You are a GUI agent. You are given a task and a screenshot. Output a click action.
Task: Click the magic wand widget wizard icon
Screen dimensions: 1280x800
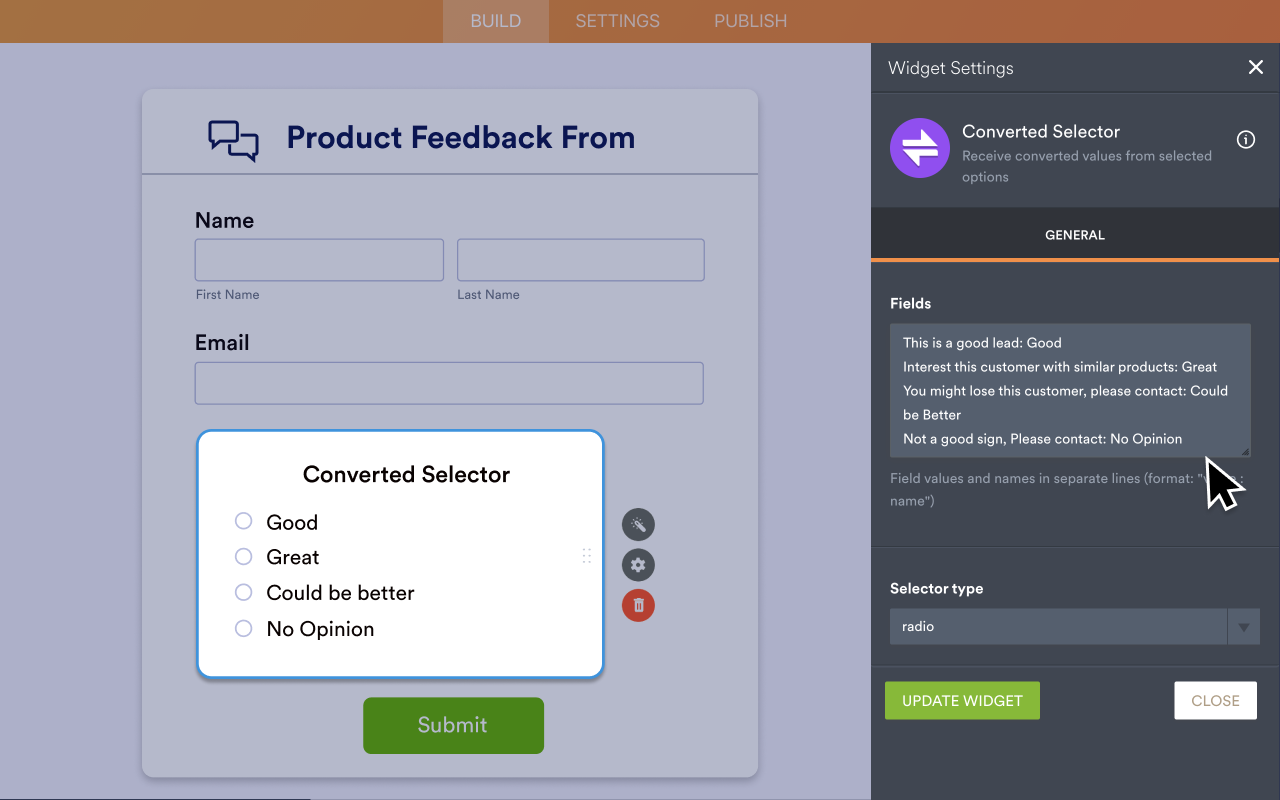638,524
